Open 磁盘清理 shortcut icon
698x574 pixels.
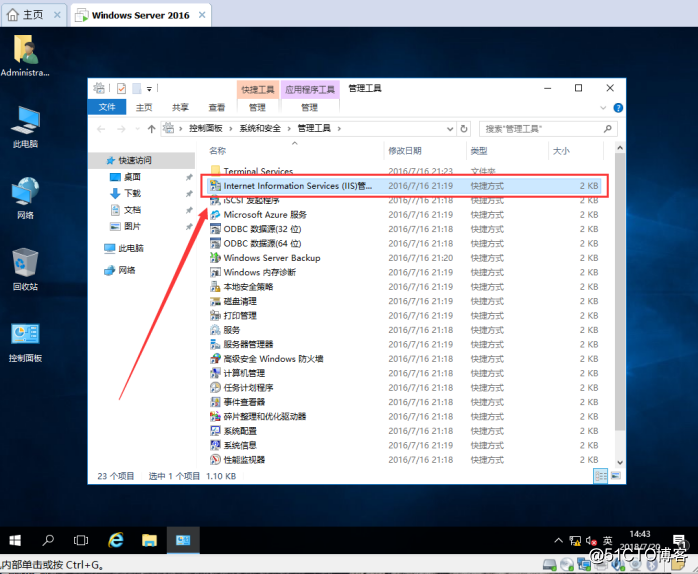click(x=215, y=301)
